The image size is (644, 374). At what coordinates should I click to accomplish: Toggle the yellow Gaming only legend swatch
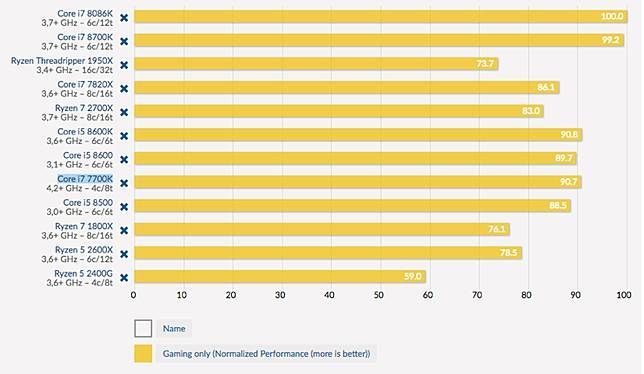click(143, 353)
